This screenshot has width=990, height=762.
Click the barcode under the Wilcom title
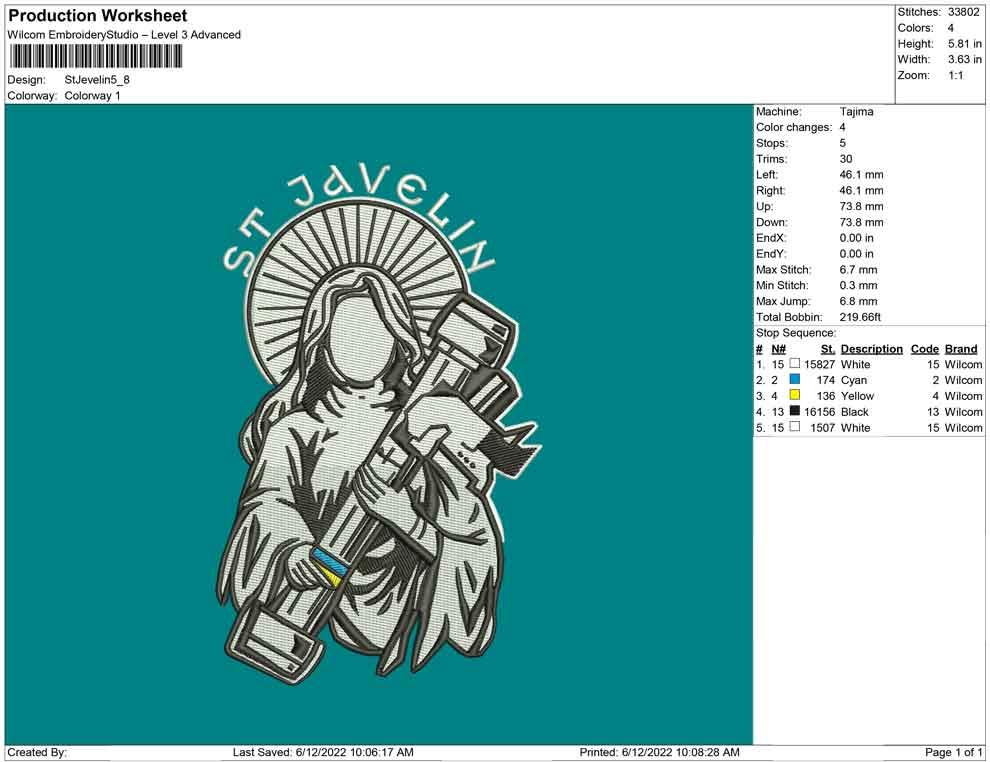pos(96,56)
